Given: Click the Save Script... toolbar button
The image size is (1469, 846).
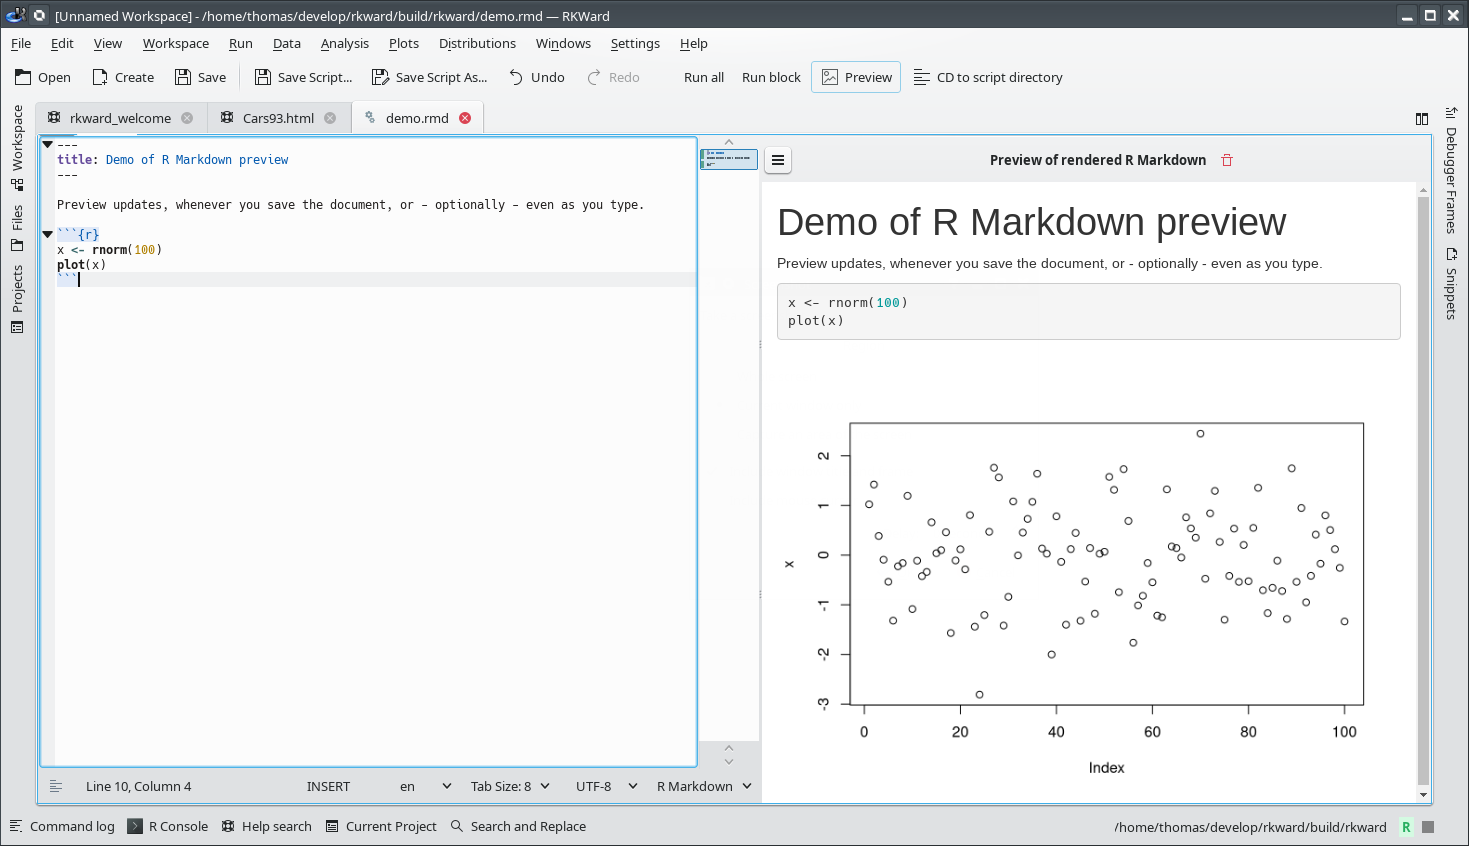Looking at the screenshot, I should tap(303, 77).
